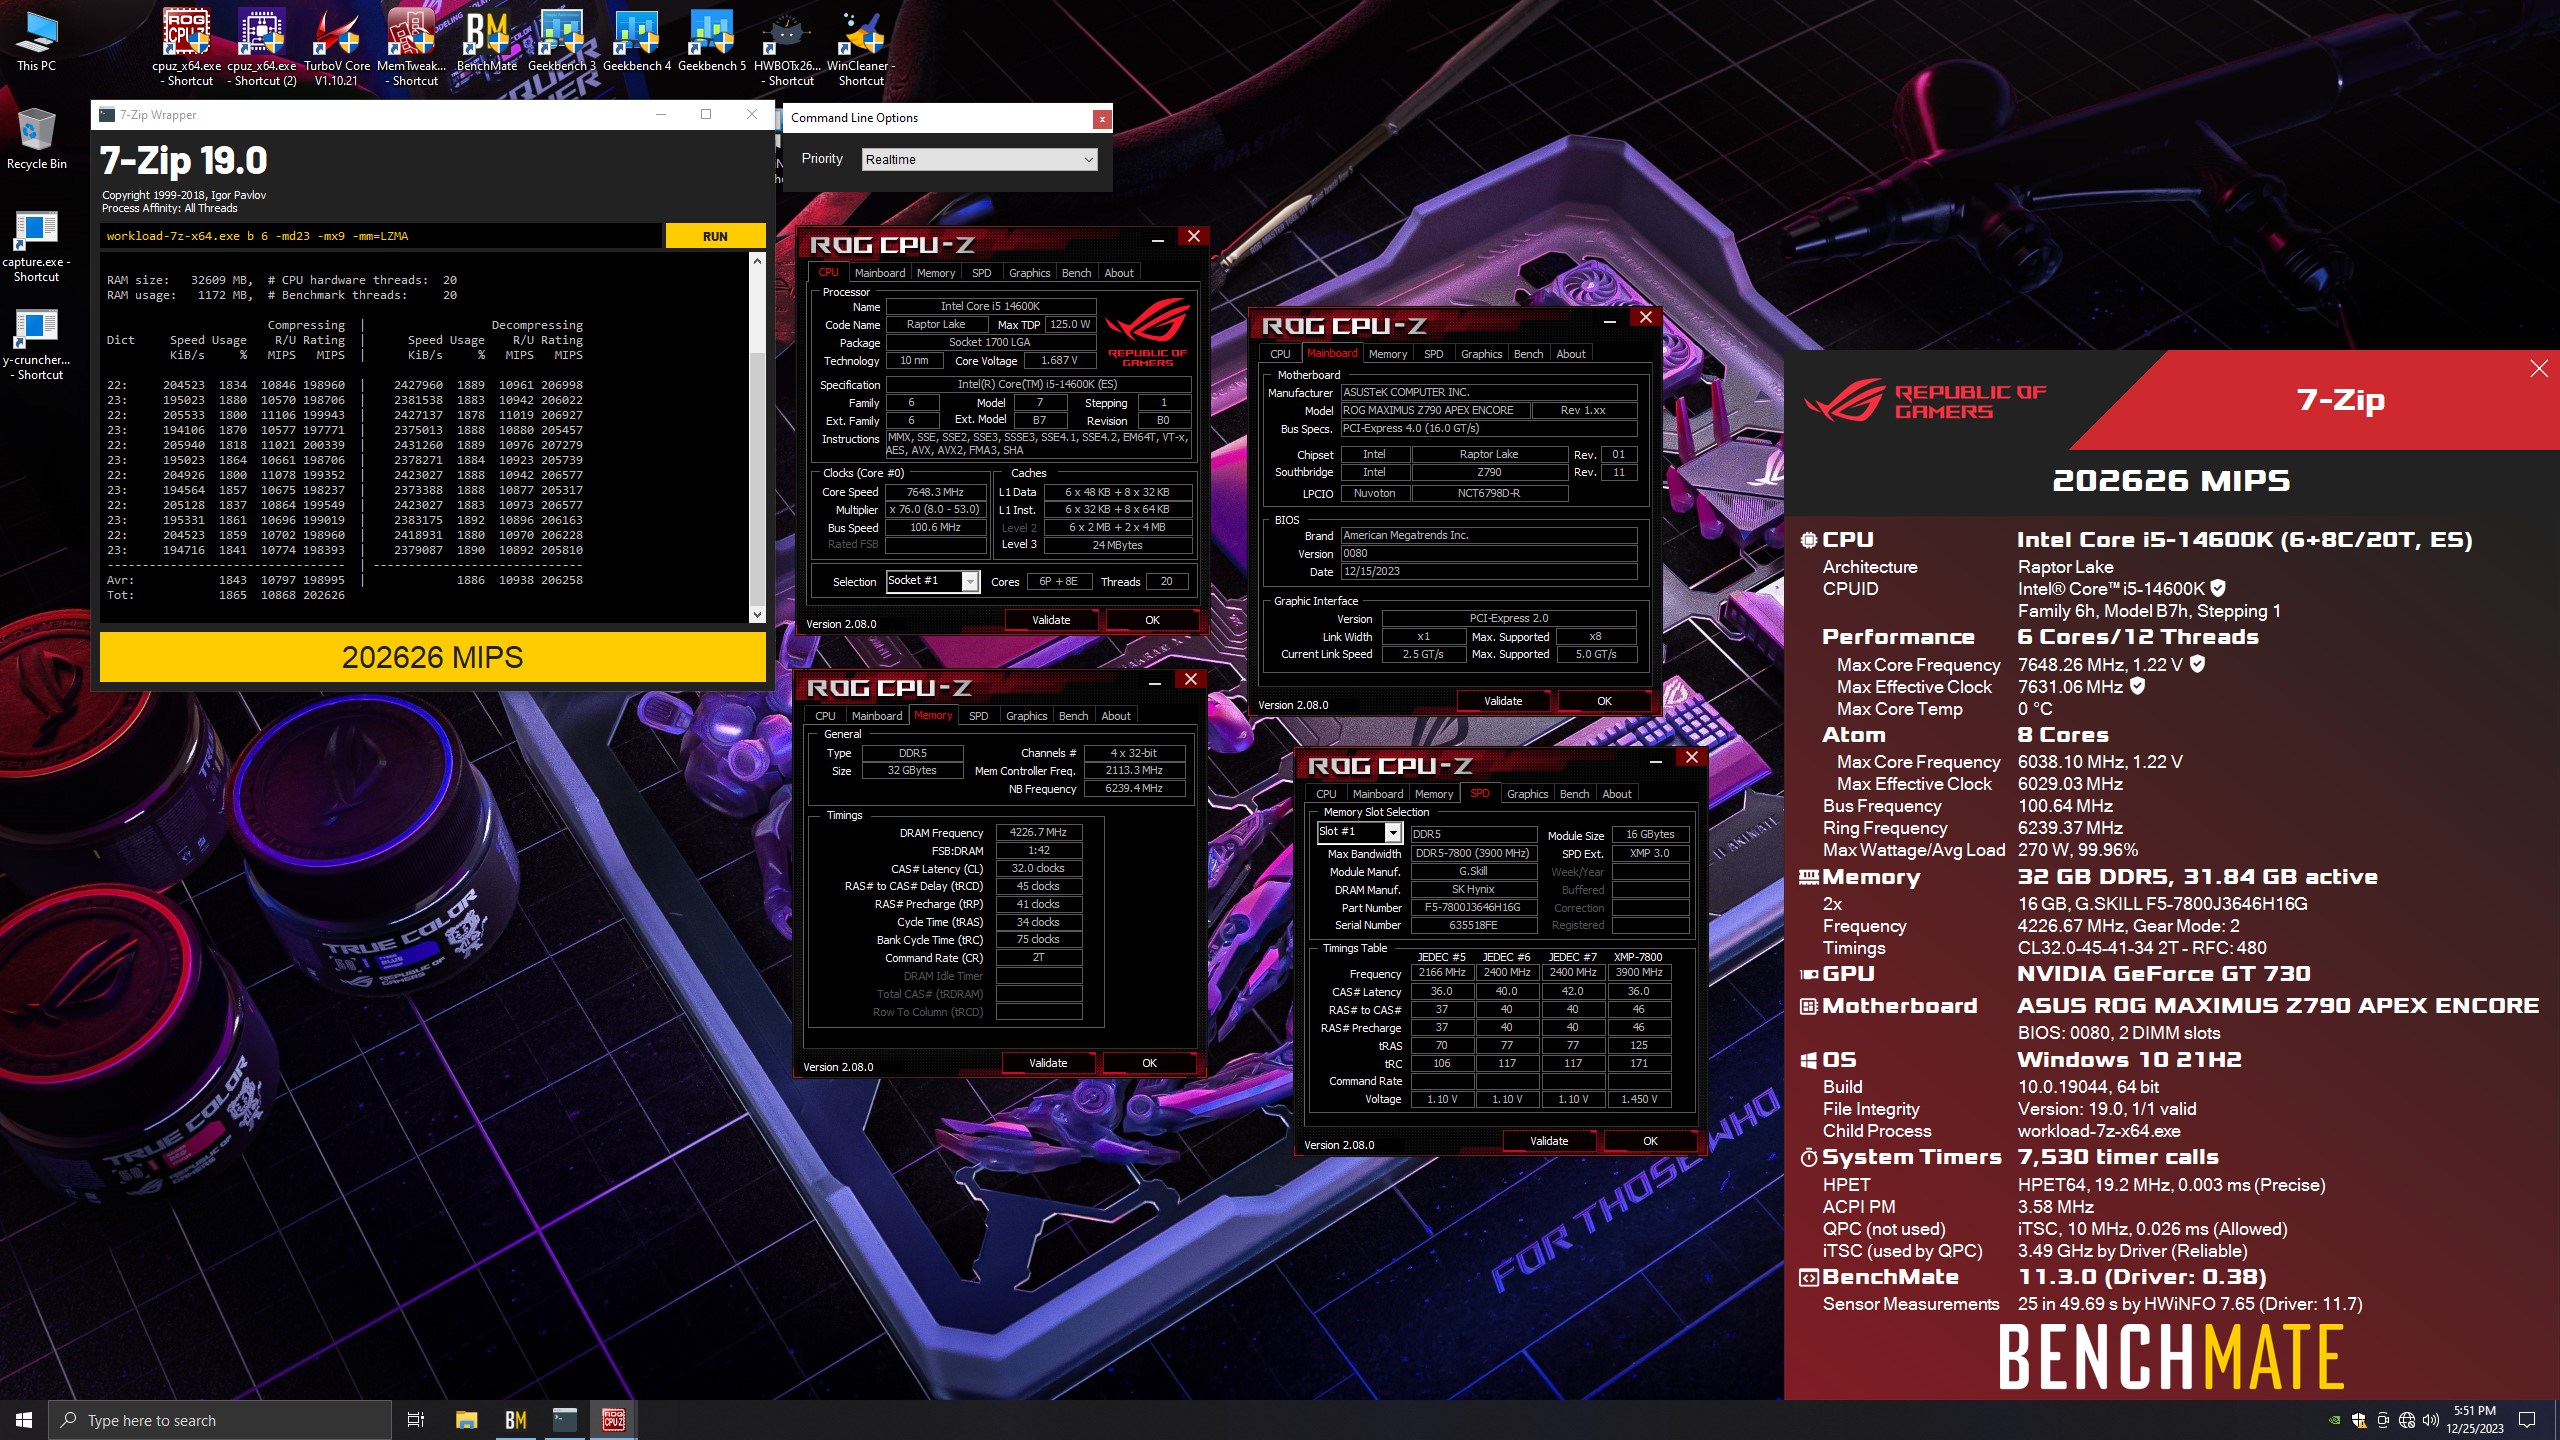Viewport: 2560px width, 1440px height.
Task: Click OK in the SPD window
Action: click(1650, 1141)
